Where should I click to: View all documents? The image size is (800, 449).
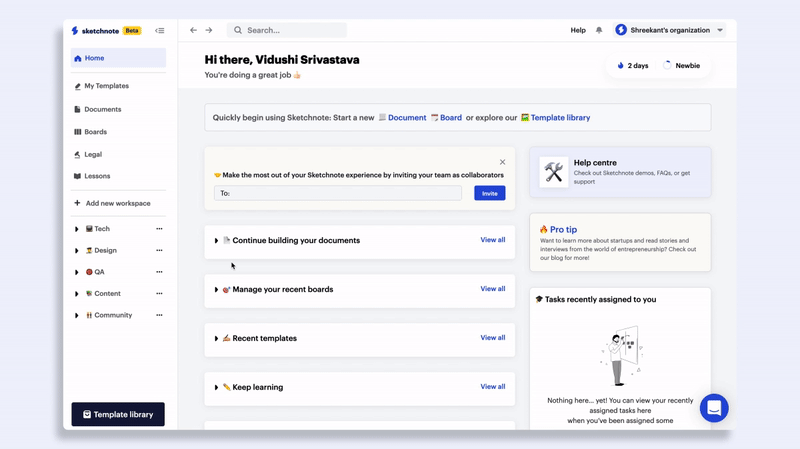tap(493, 240)
